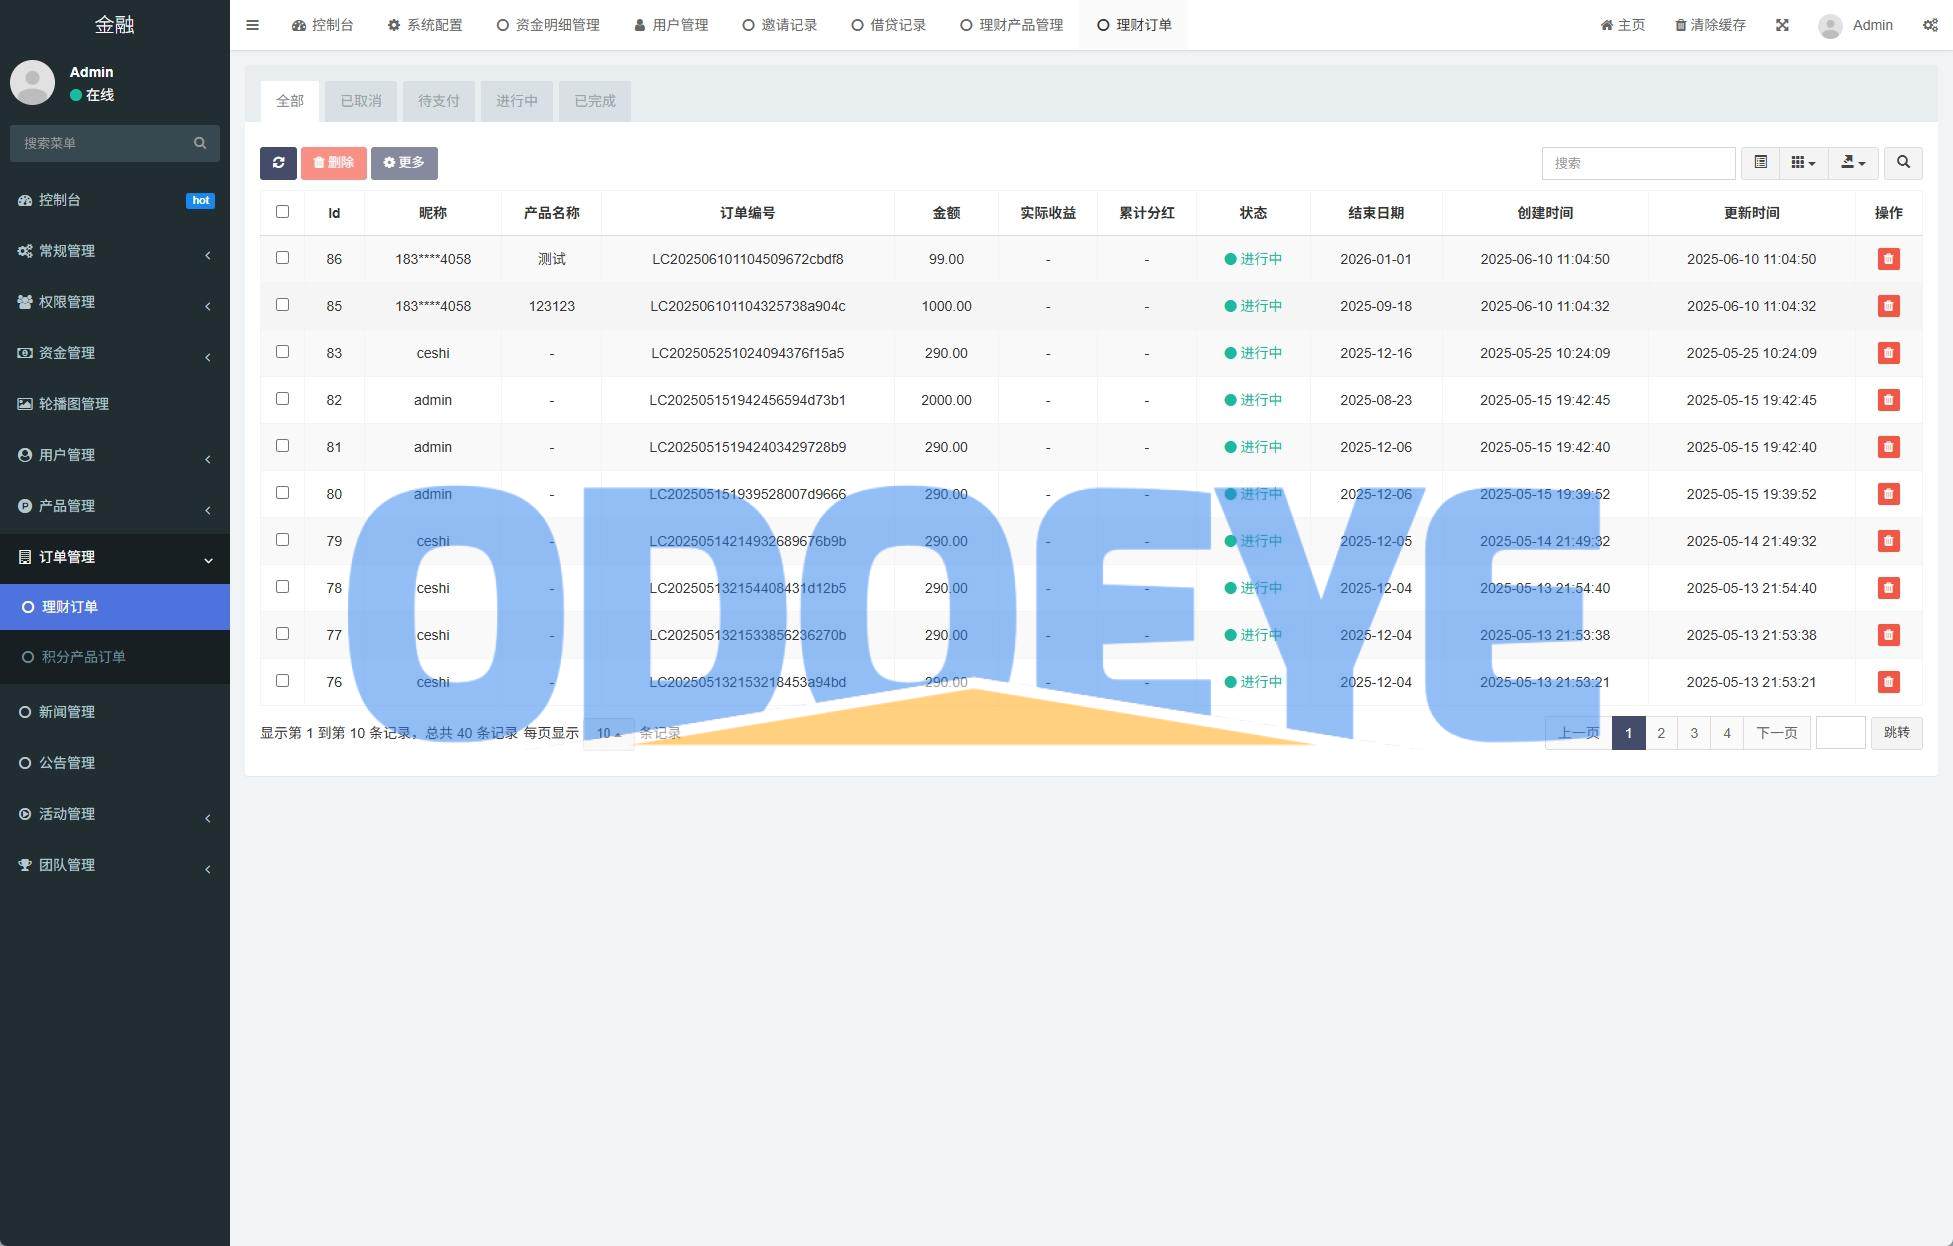The width and height of the screenshot is (1953, 1246).
Task: Open rows-per-page size selector
Action: point(608,733)
